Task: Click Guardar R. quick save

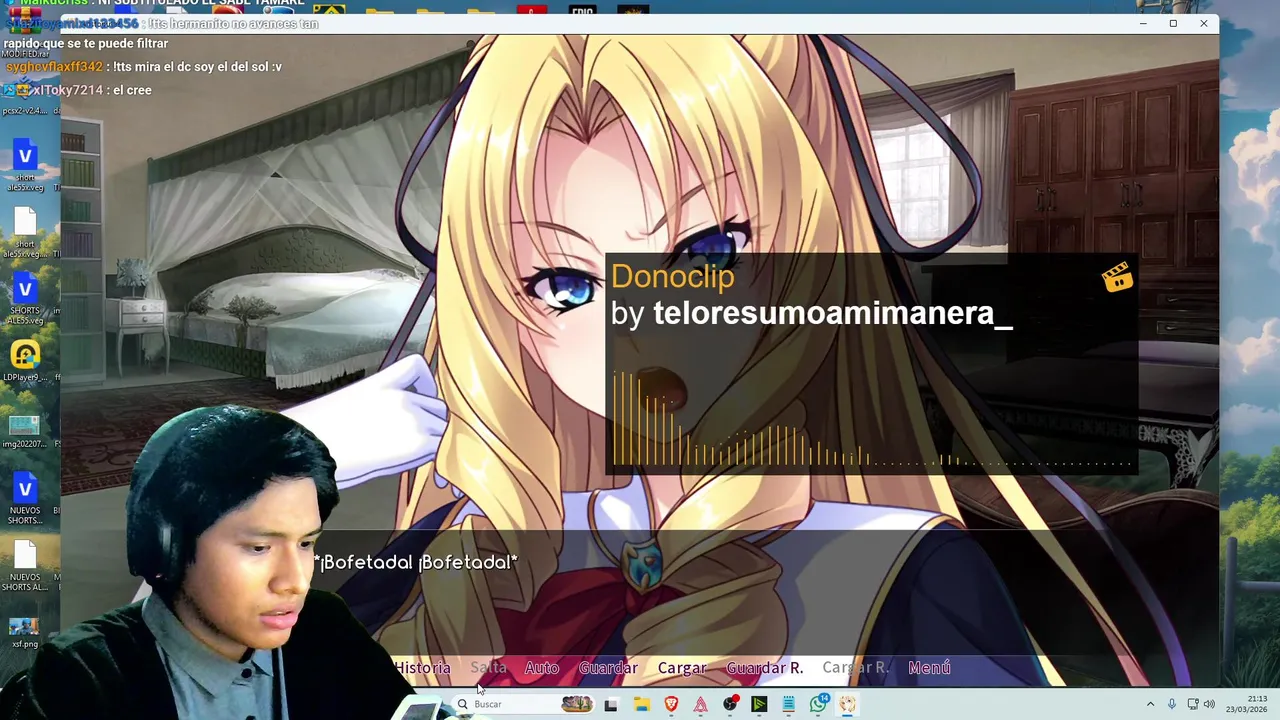Action: tap(764, 668)
